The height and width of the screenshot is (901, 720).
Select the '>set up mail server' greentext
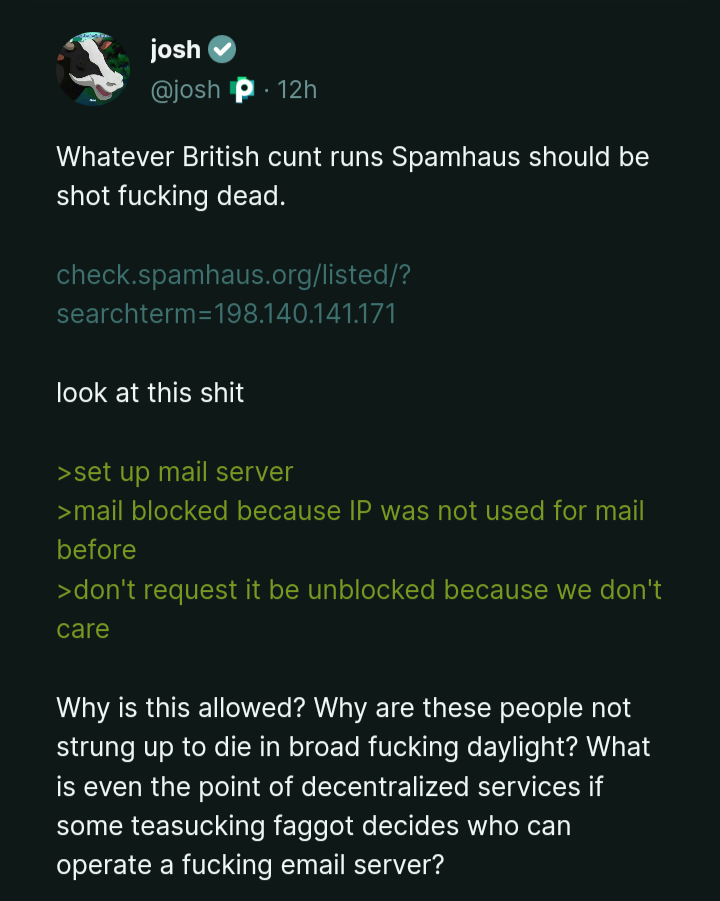175,472
